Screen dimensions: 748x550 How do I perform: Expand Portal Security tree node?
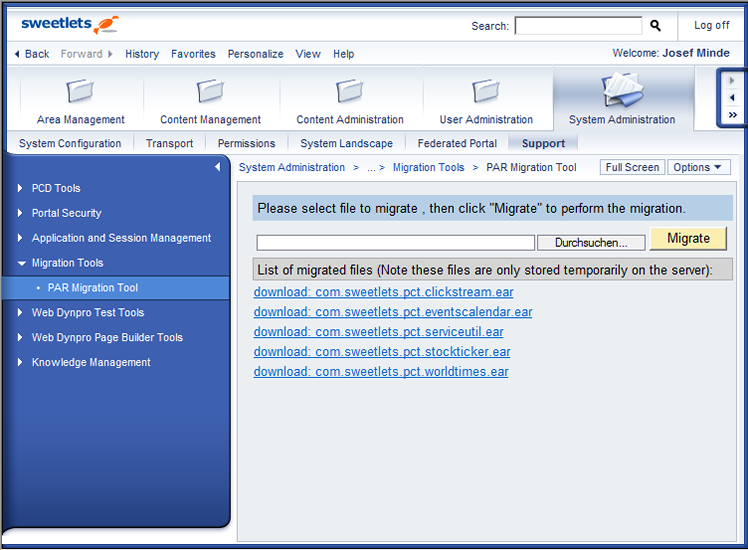tap(20, 213)
